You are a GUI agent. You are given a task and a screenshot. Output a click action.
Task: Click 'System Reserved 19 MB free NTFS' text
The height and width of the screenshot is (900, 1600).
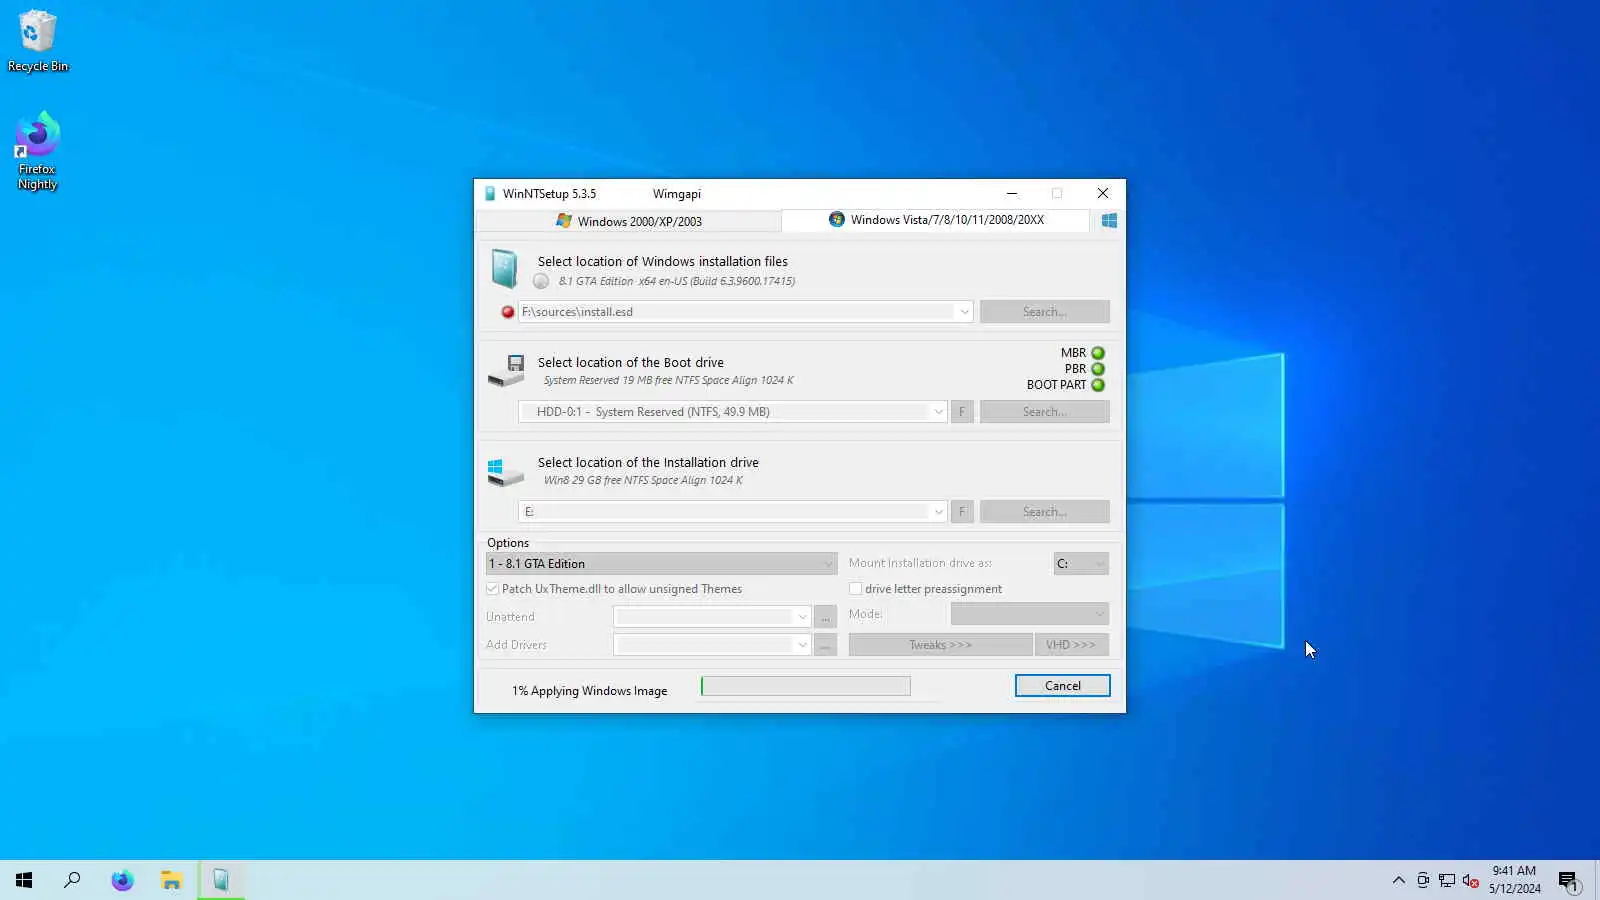pos(668,380)
